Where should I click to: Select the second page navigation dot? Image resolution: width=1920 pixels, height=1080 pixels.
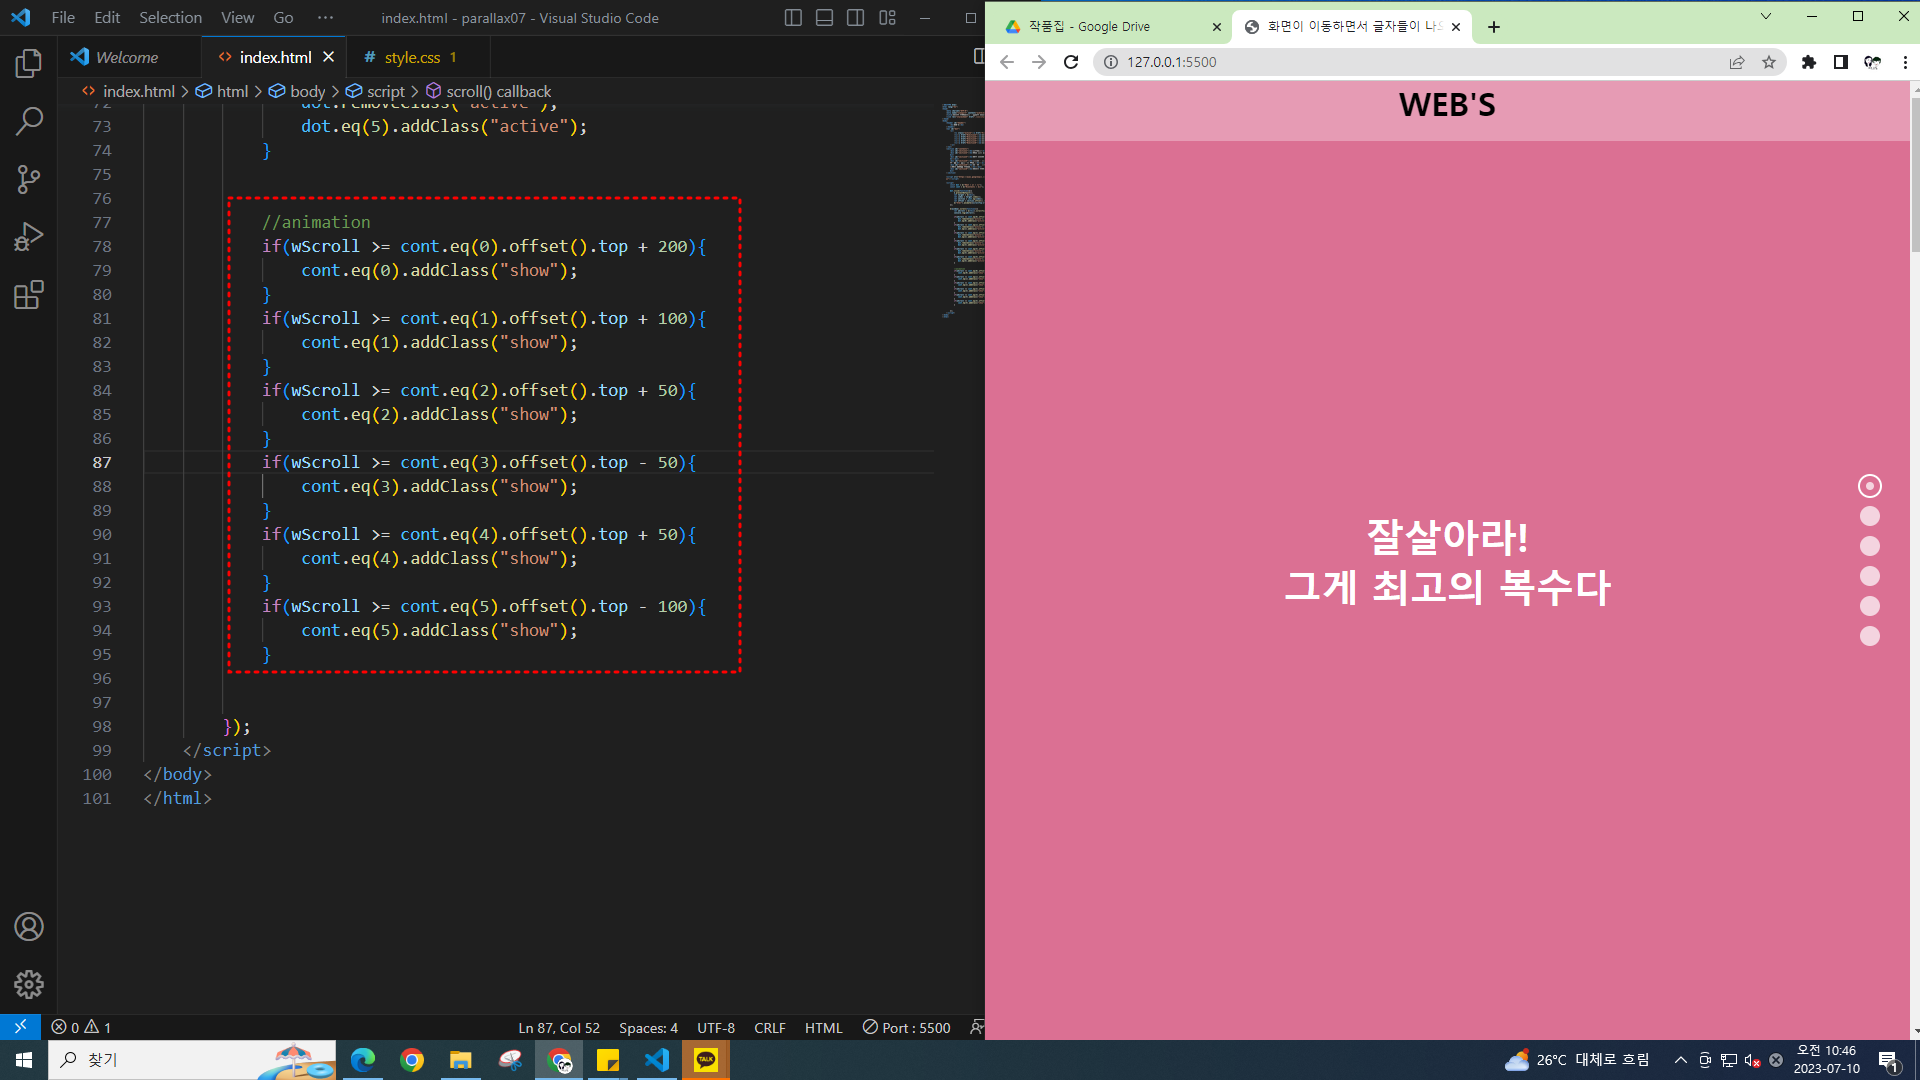(x=1870, y=516)
